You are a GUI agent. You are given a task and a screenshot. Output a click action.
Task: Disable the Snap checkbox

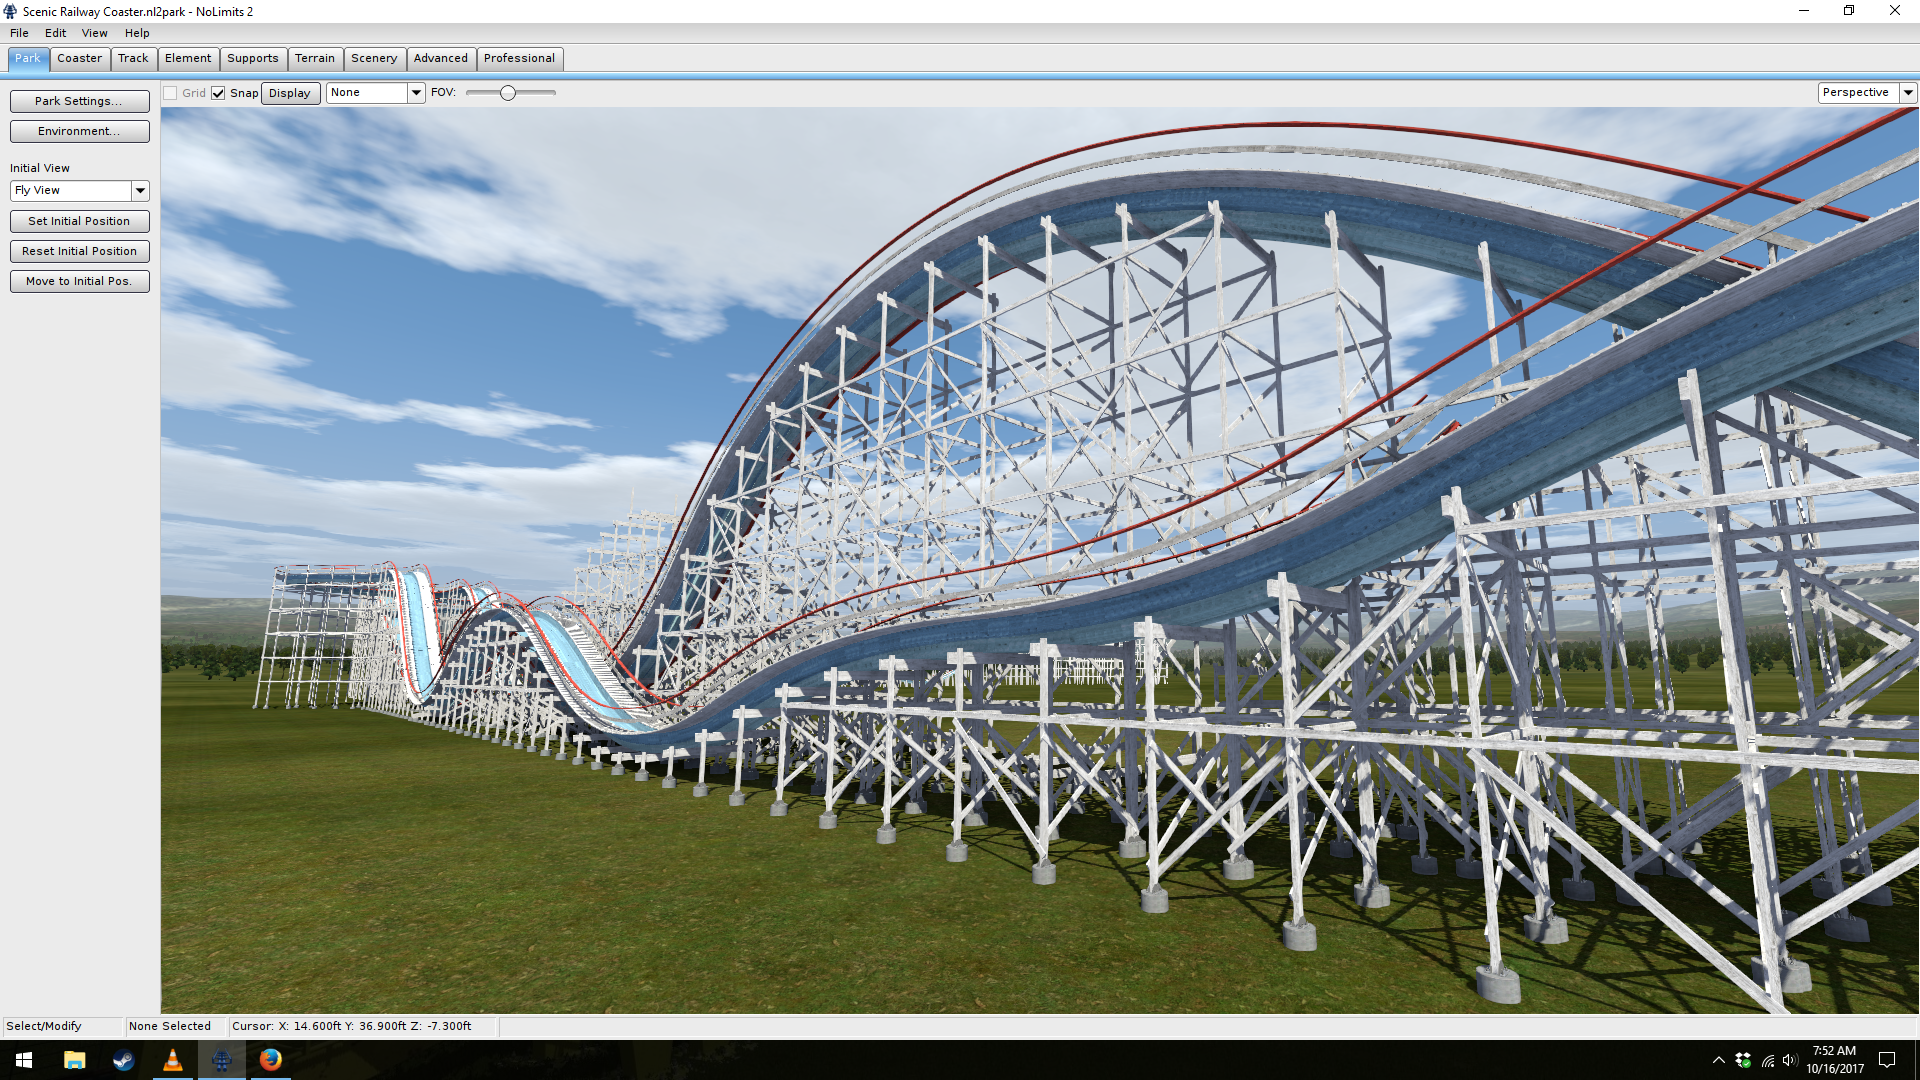[218, 93]
